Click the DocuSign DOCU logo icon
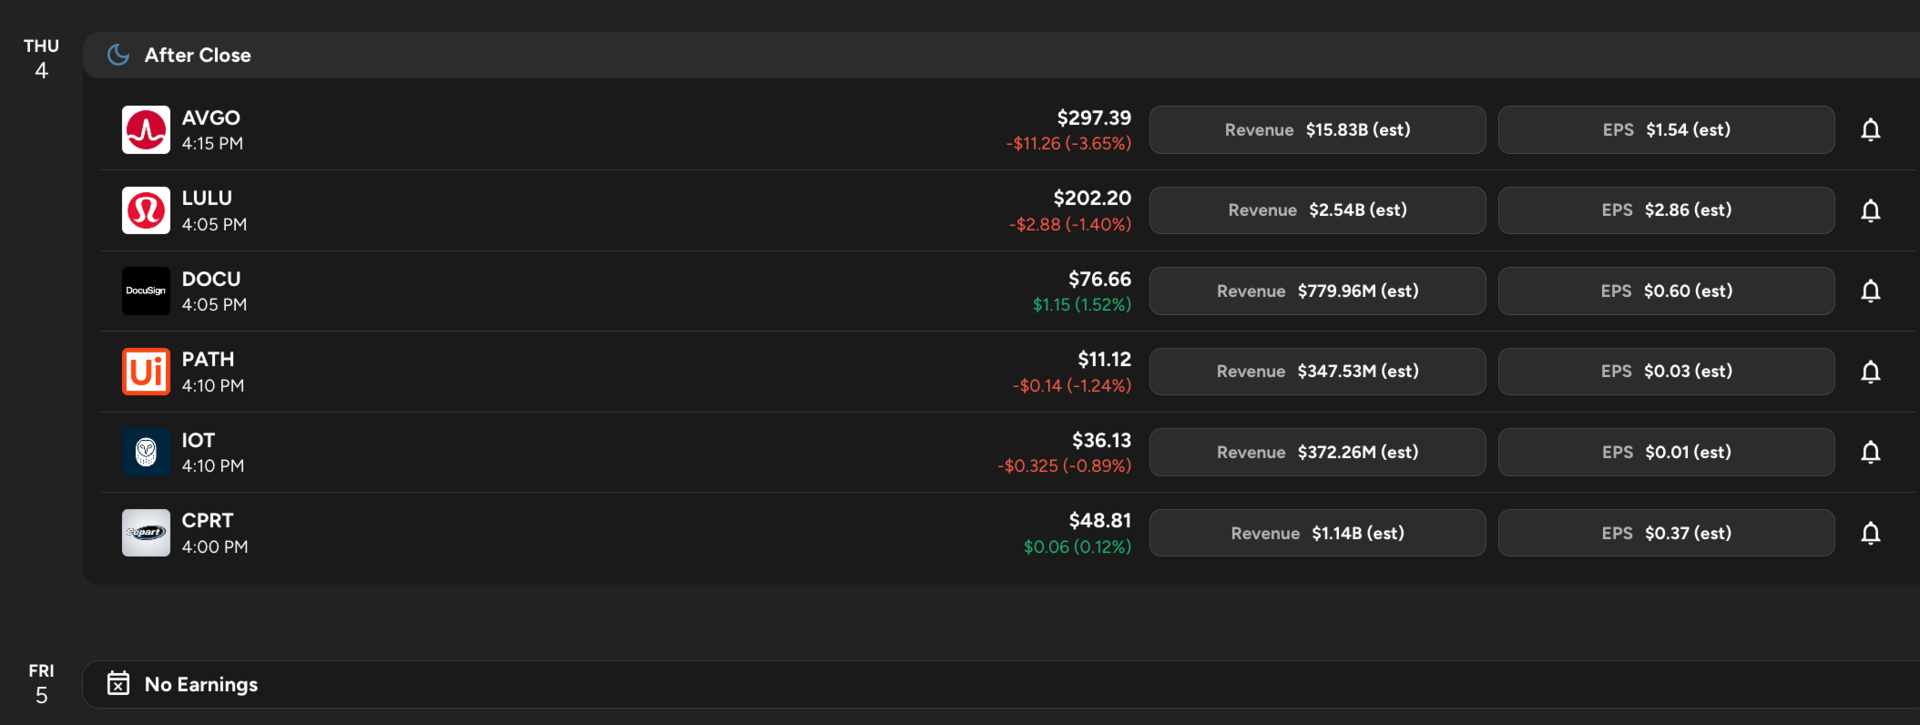 [146, 291]
